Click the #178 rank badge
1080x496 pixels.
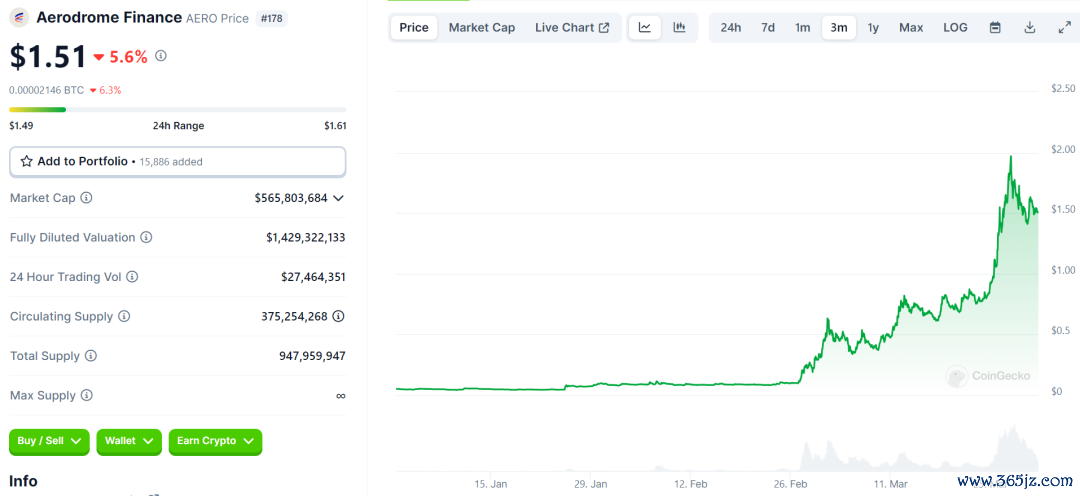pos(271,19)
